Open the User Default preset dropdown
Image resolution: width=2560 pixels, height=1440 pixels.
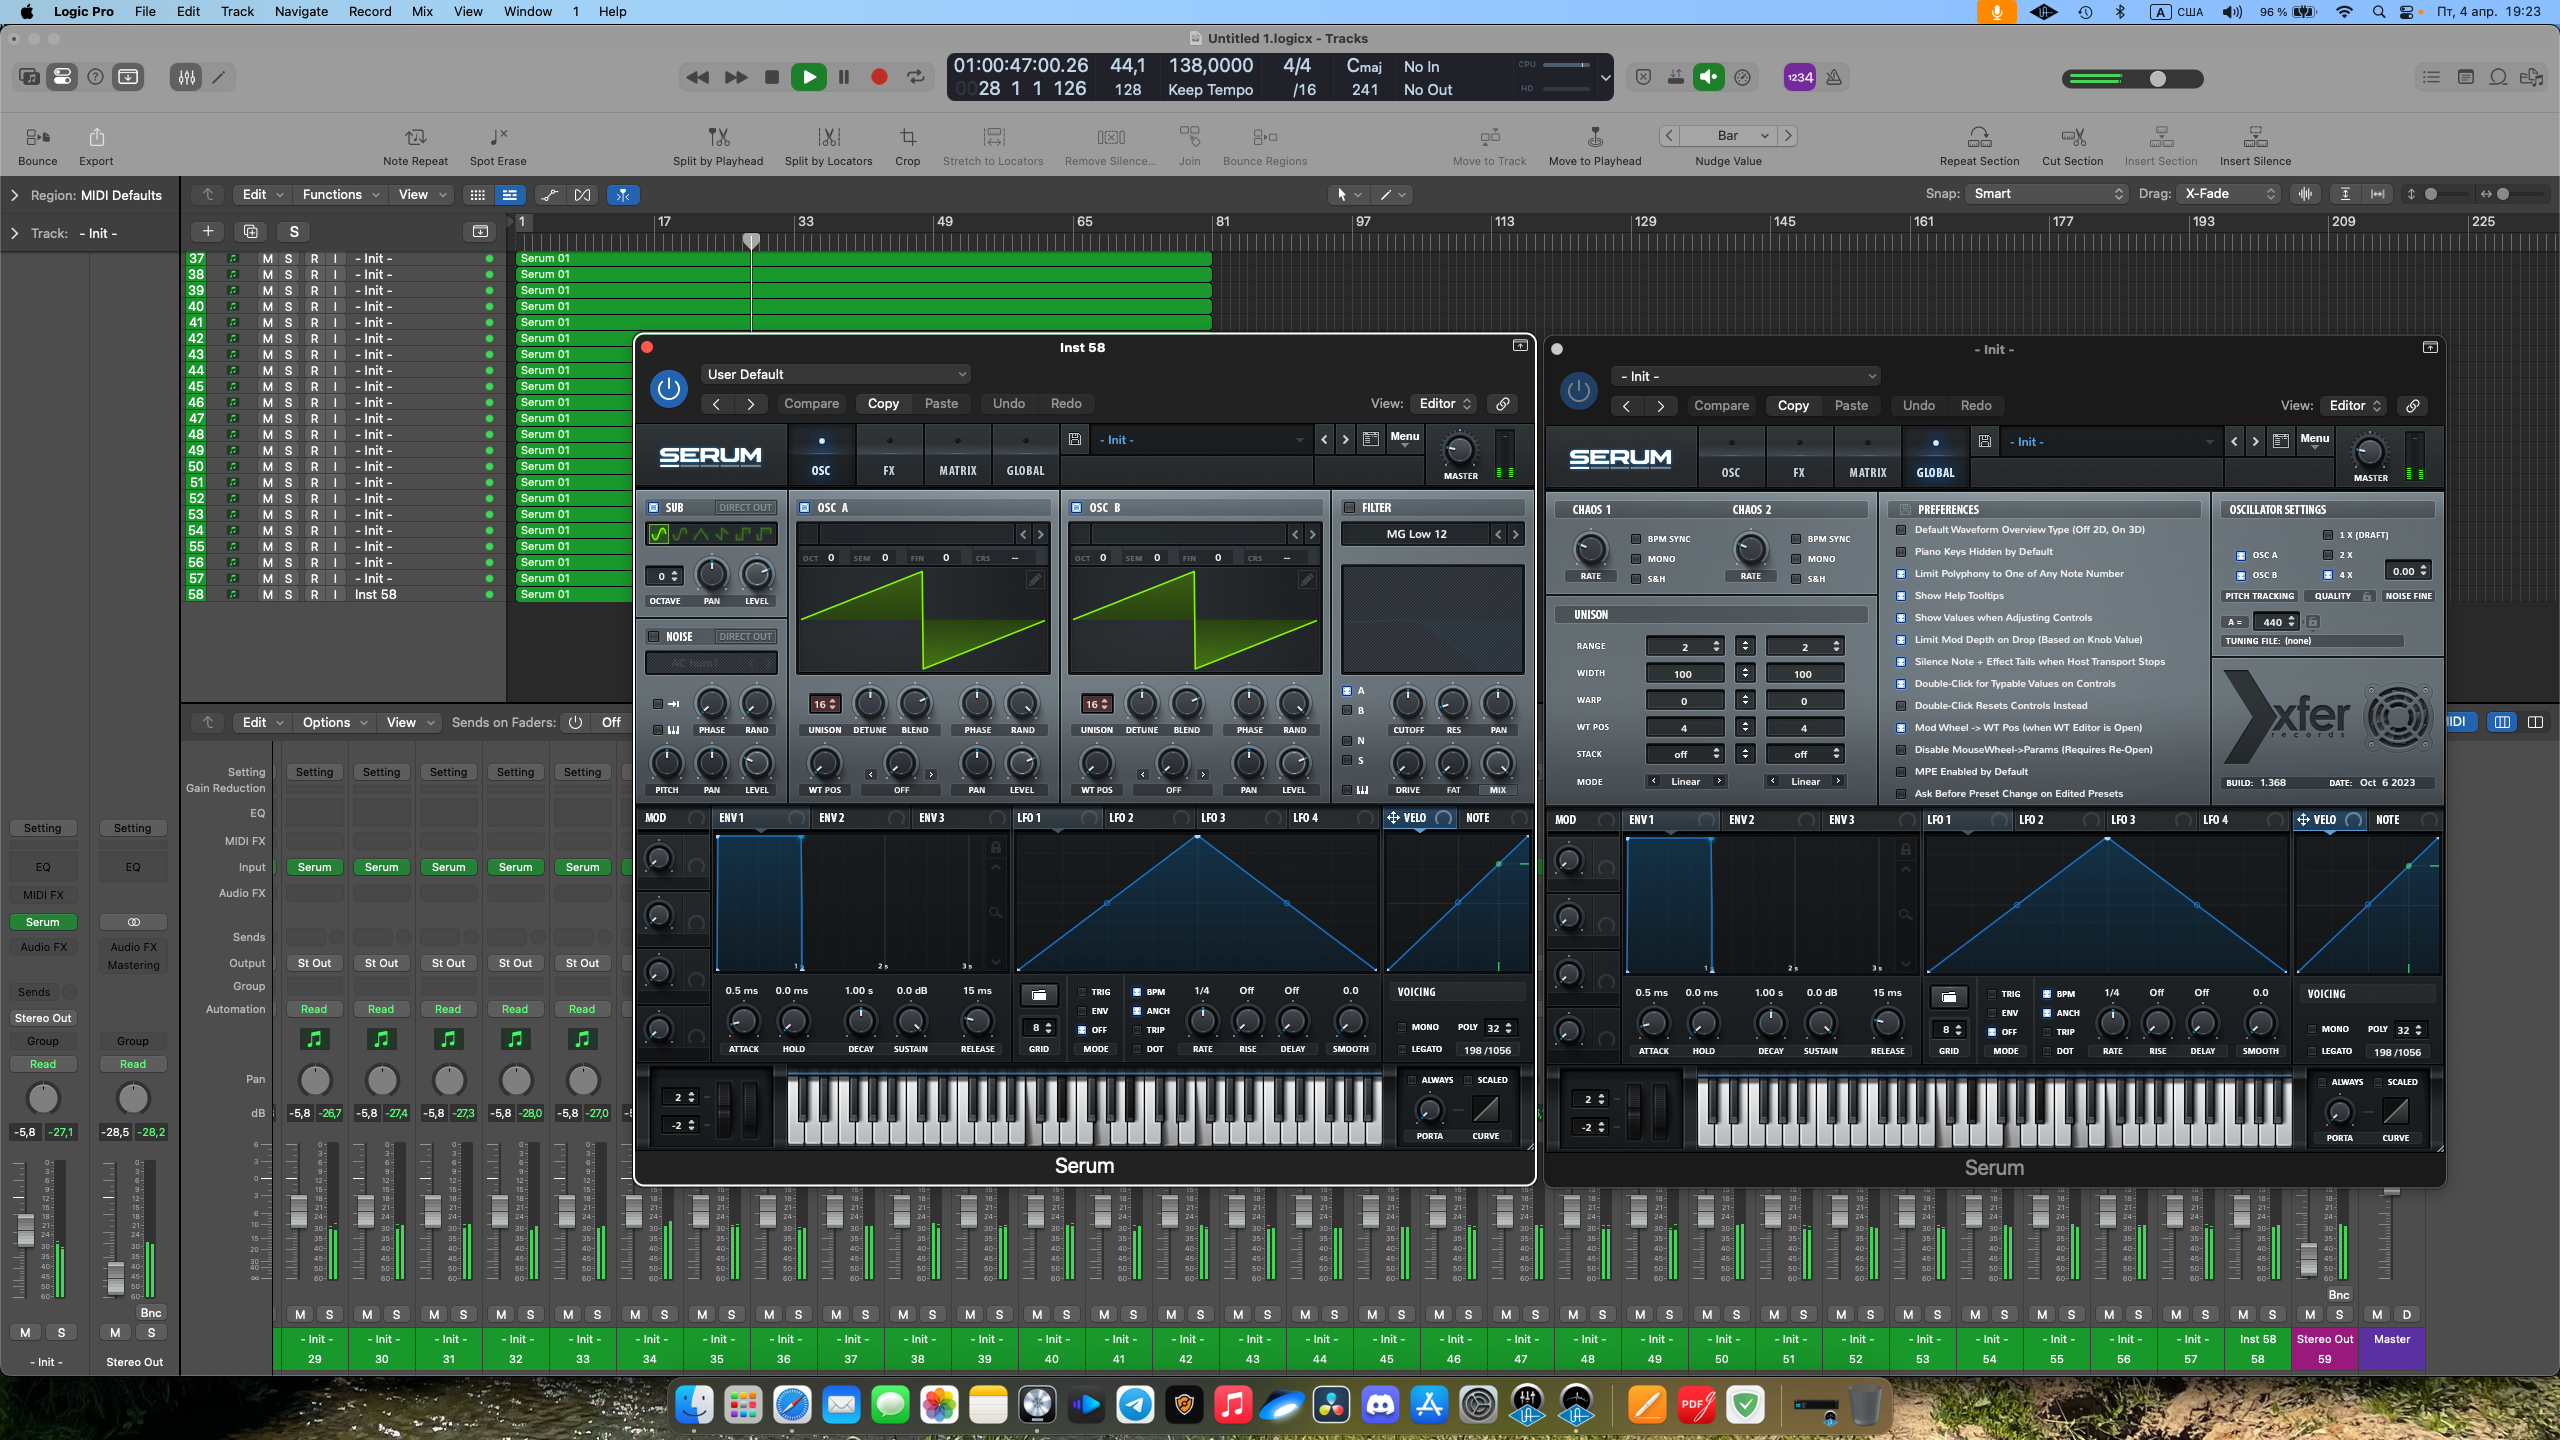point(836,374)
